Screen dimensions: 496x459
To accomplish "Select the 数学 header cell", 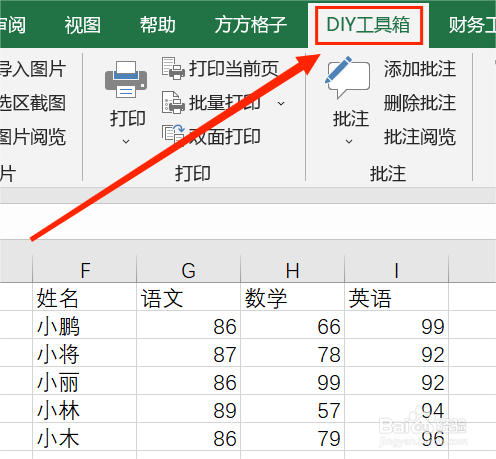I will pos(293,297).
